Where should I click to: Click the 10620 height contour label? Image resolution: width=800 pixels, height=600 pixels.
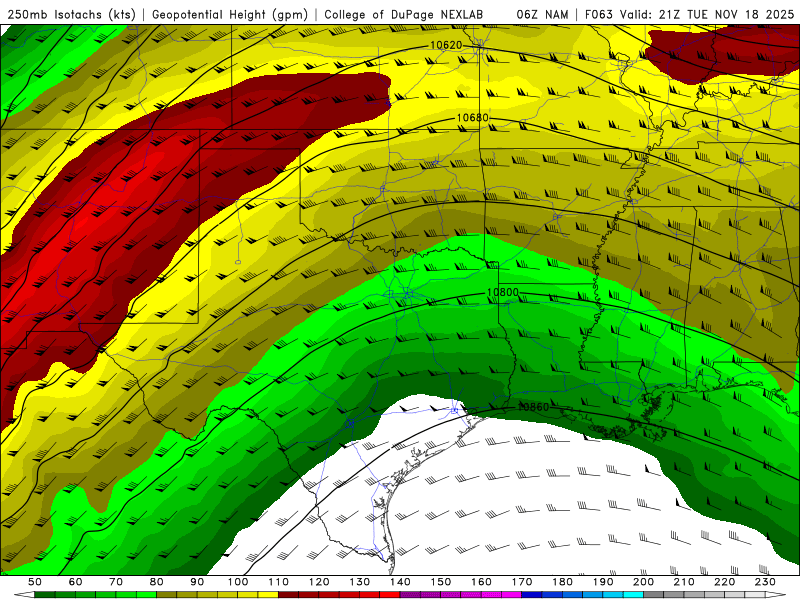(x=446, y=45)
